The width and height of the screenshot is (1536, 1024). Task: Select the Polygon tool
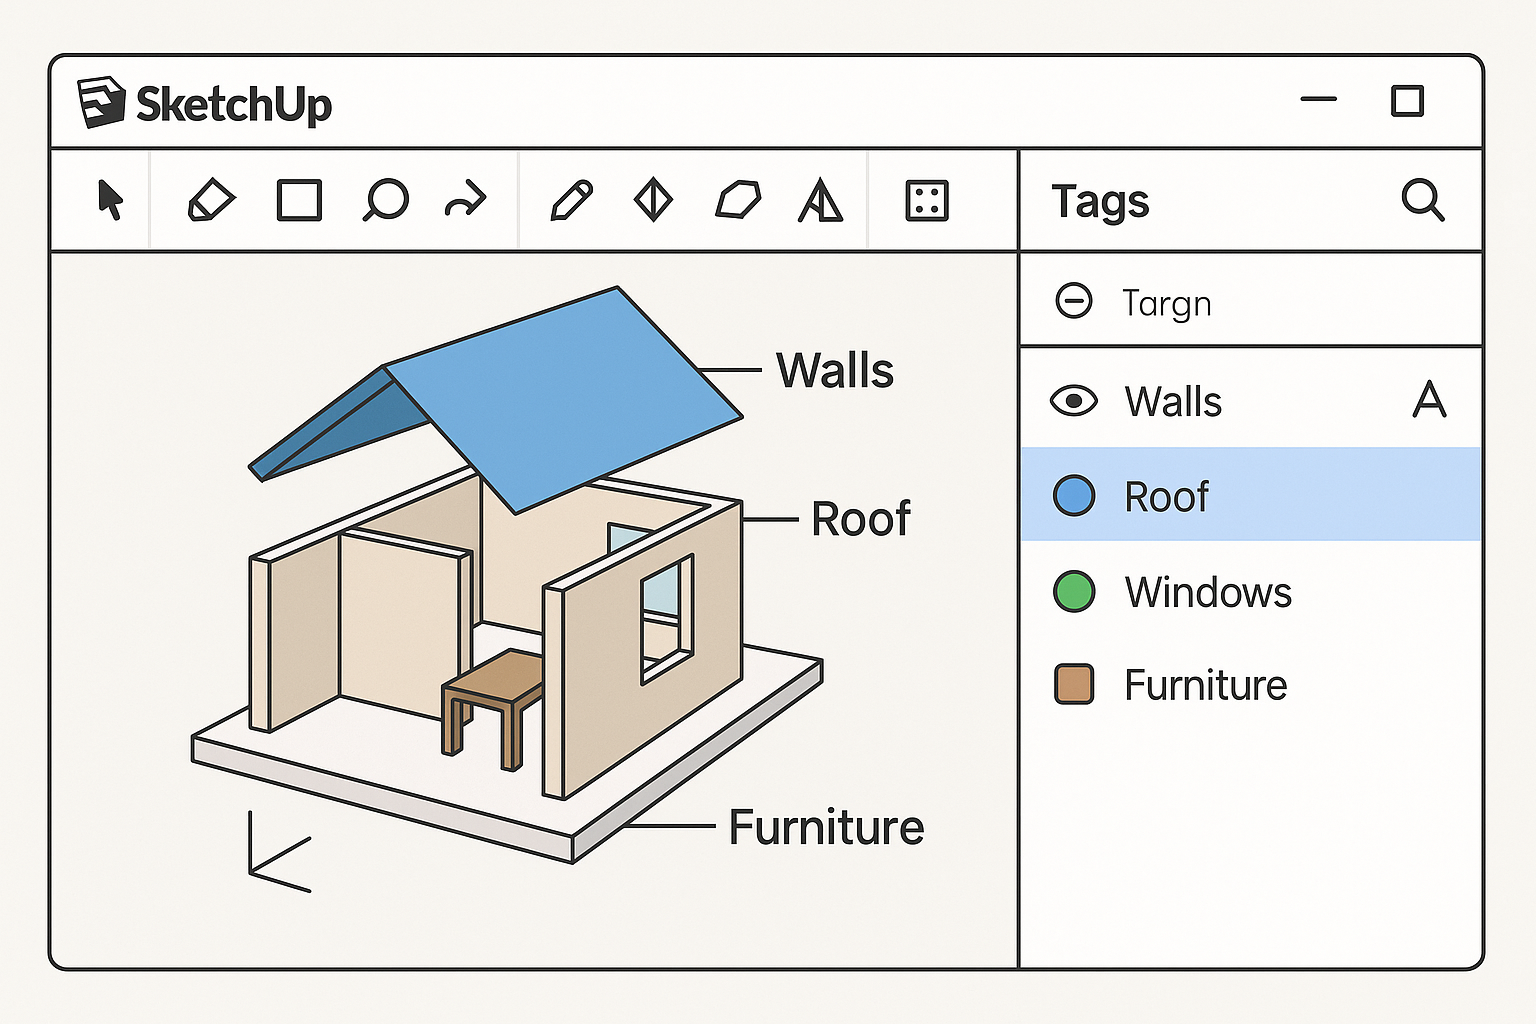pyautogui.click(x=736, y=200)
